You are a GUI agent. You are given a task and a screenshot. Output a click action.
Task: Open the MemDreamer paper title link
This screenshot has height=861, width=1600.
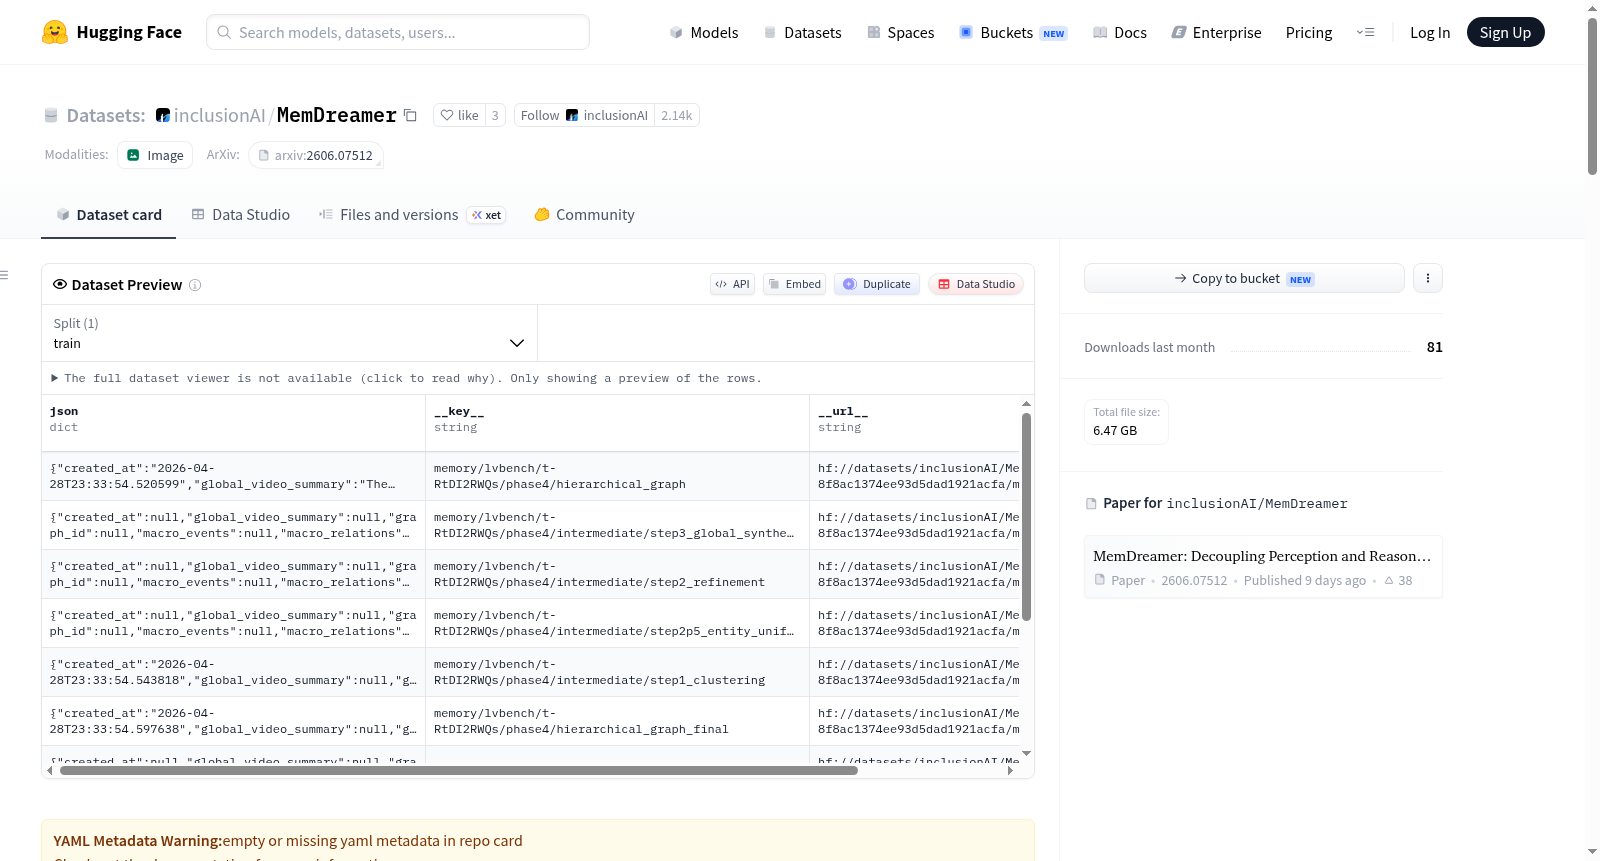coord(1262,556)
